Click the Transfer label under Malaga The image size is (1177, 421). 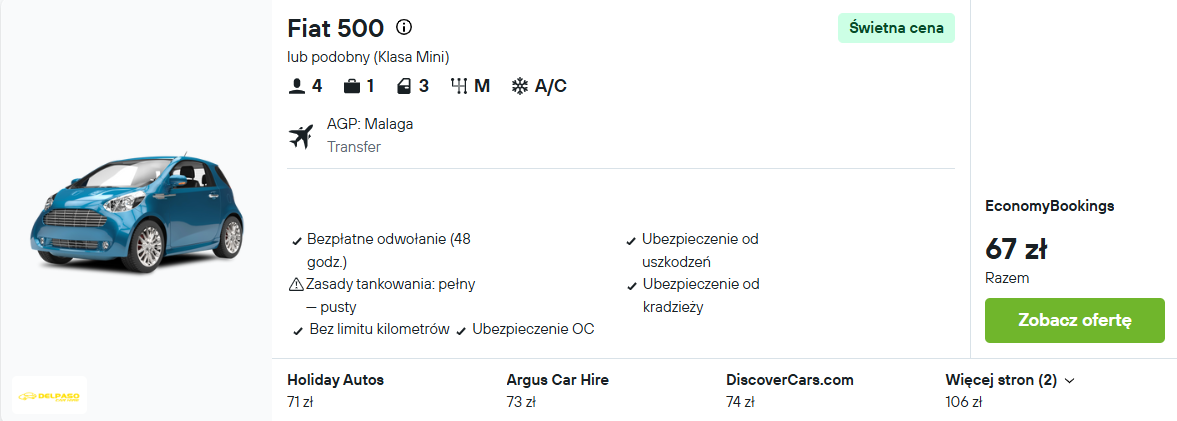point(354,147)
